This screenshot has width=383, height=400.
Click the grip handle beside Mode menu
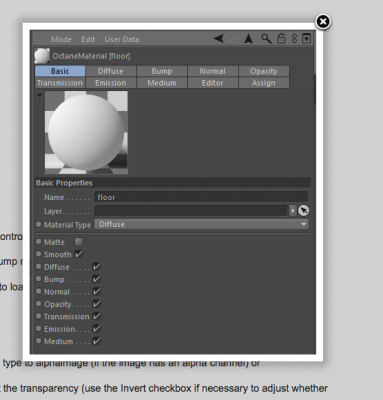[40, 39]
